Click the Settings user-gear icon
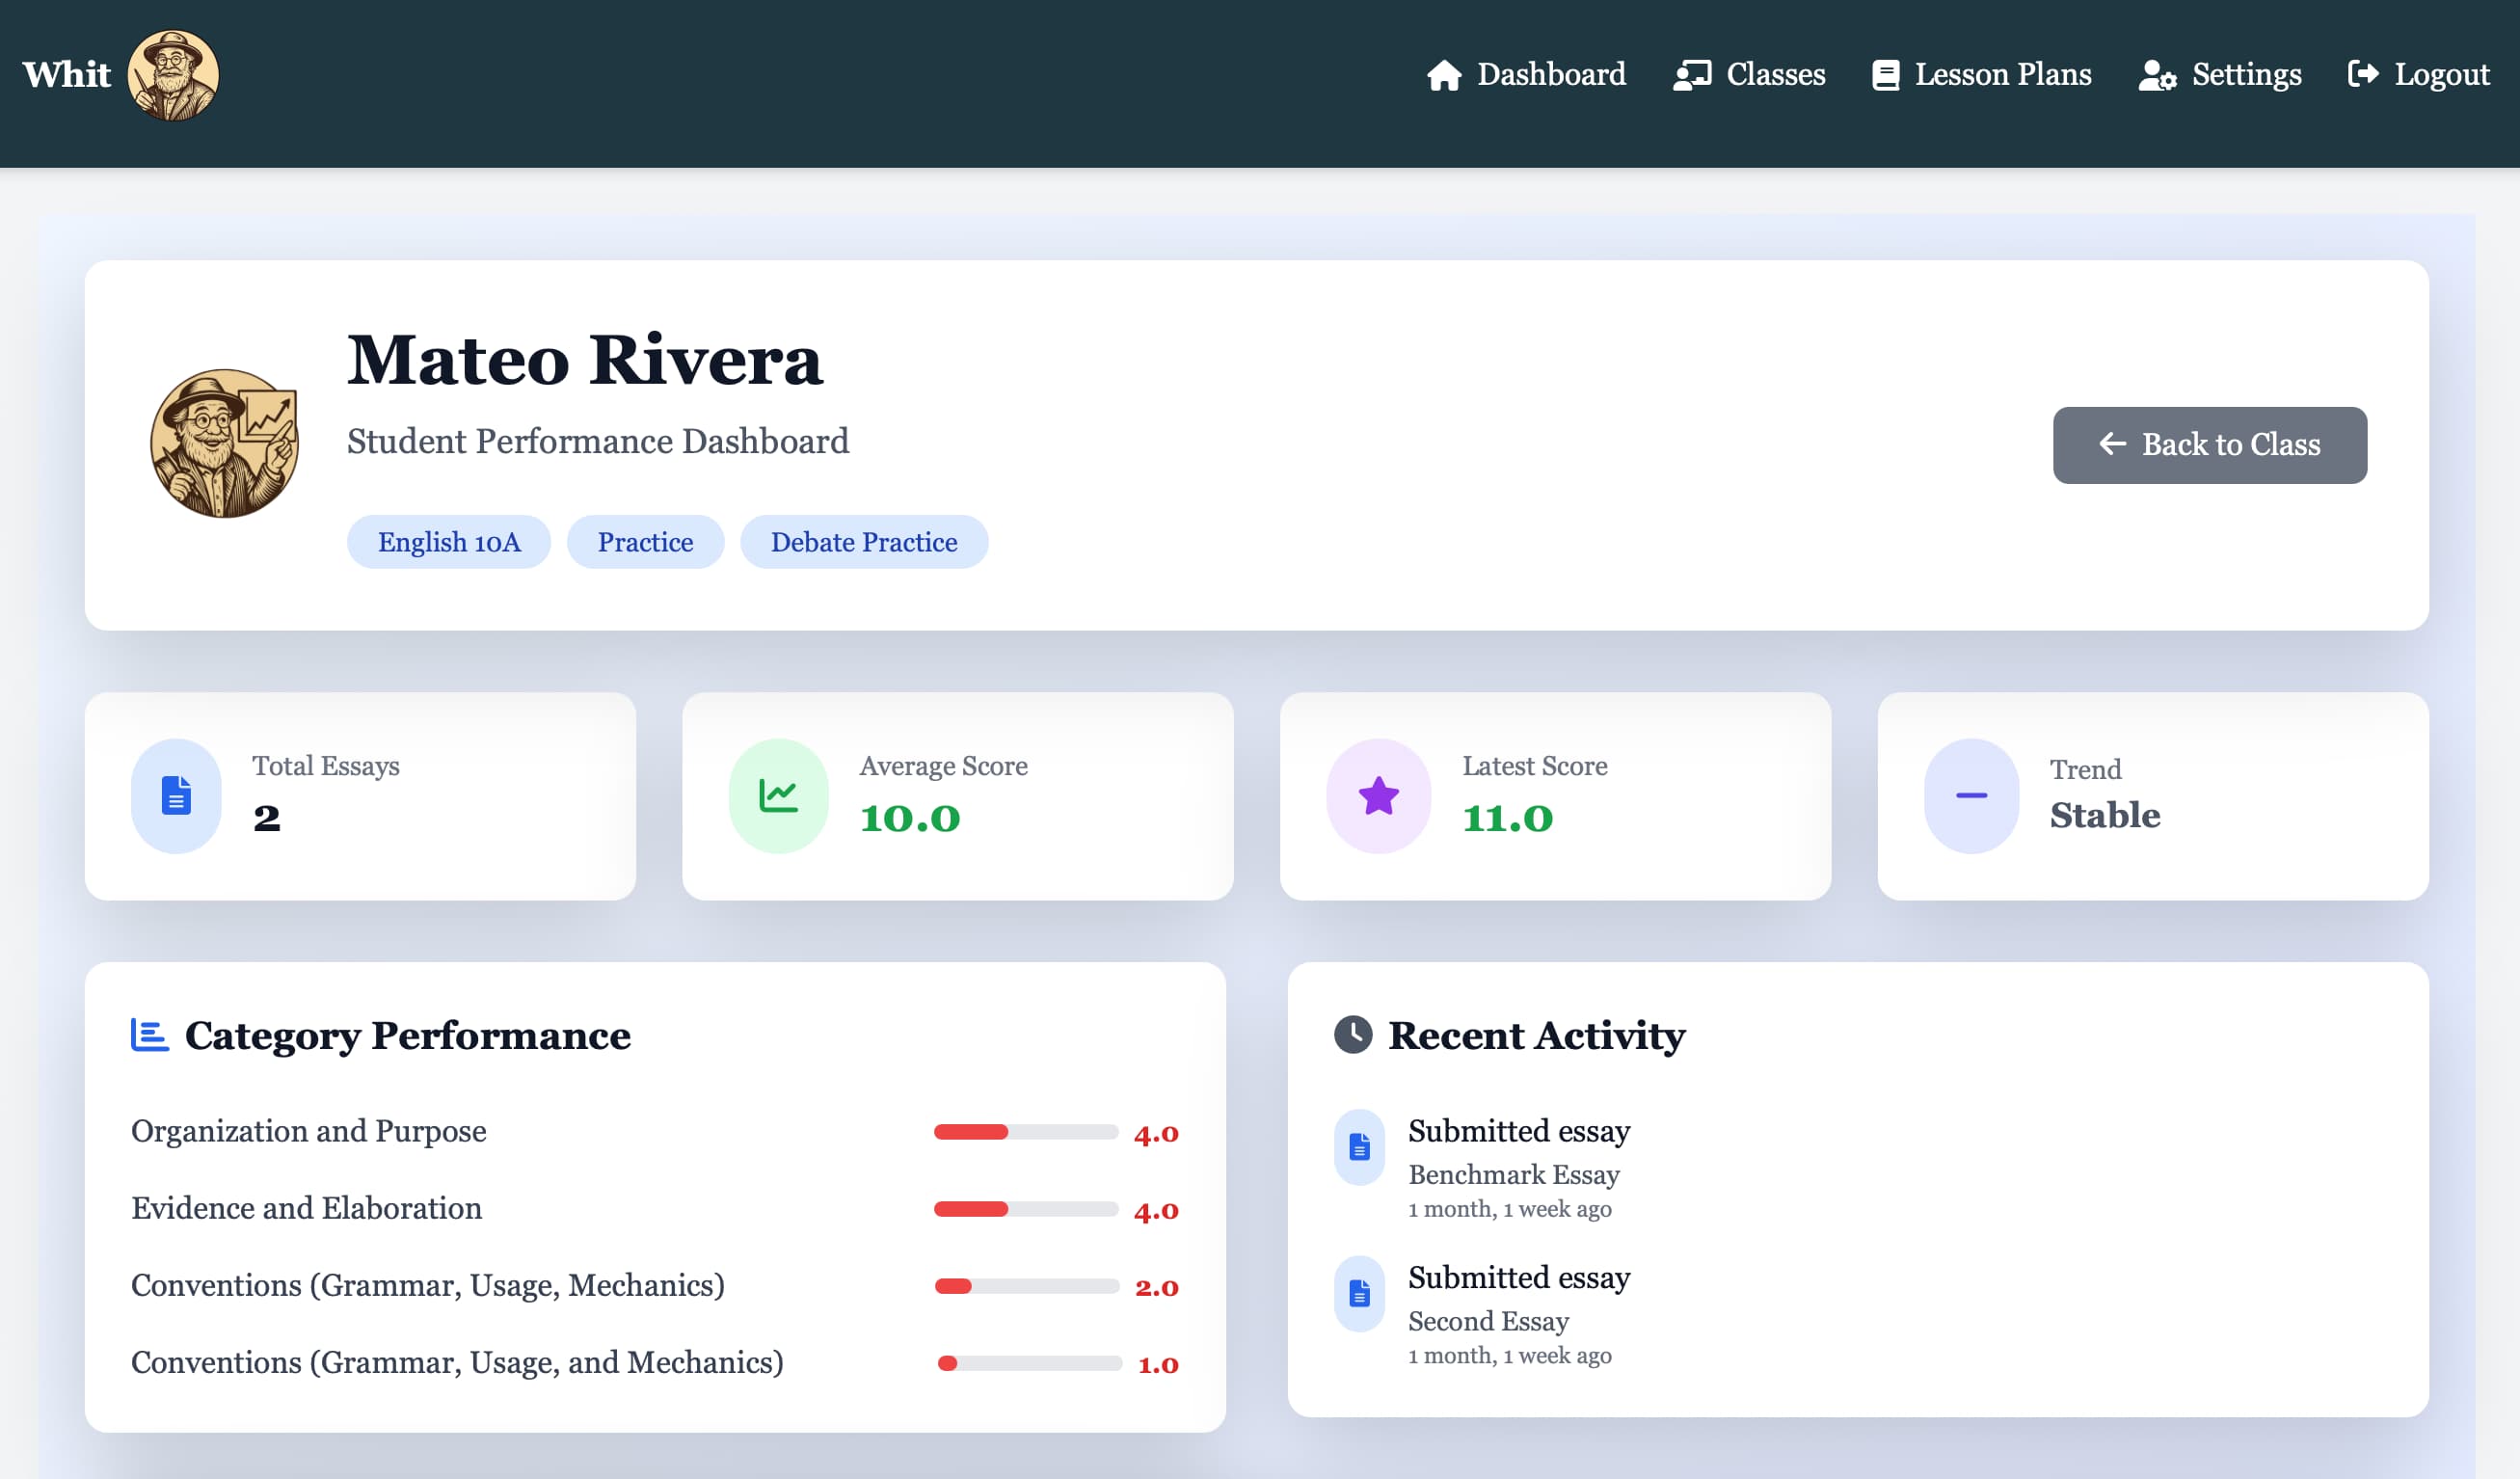 (2156, 74)
